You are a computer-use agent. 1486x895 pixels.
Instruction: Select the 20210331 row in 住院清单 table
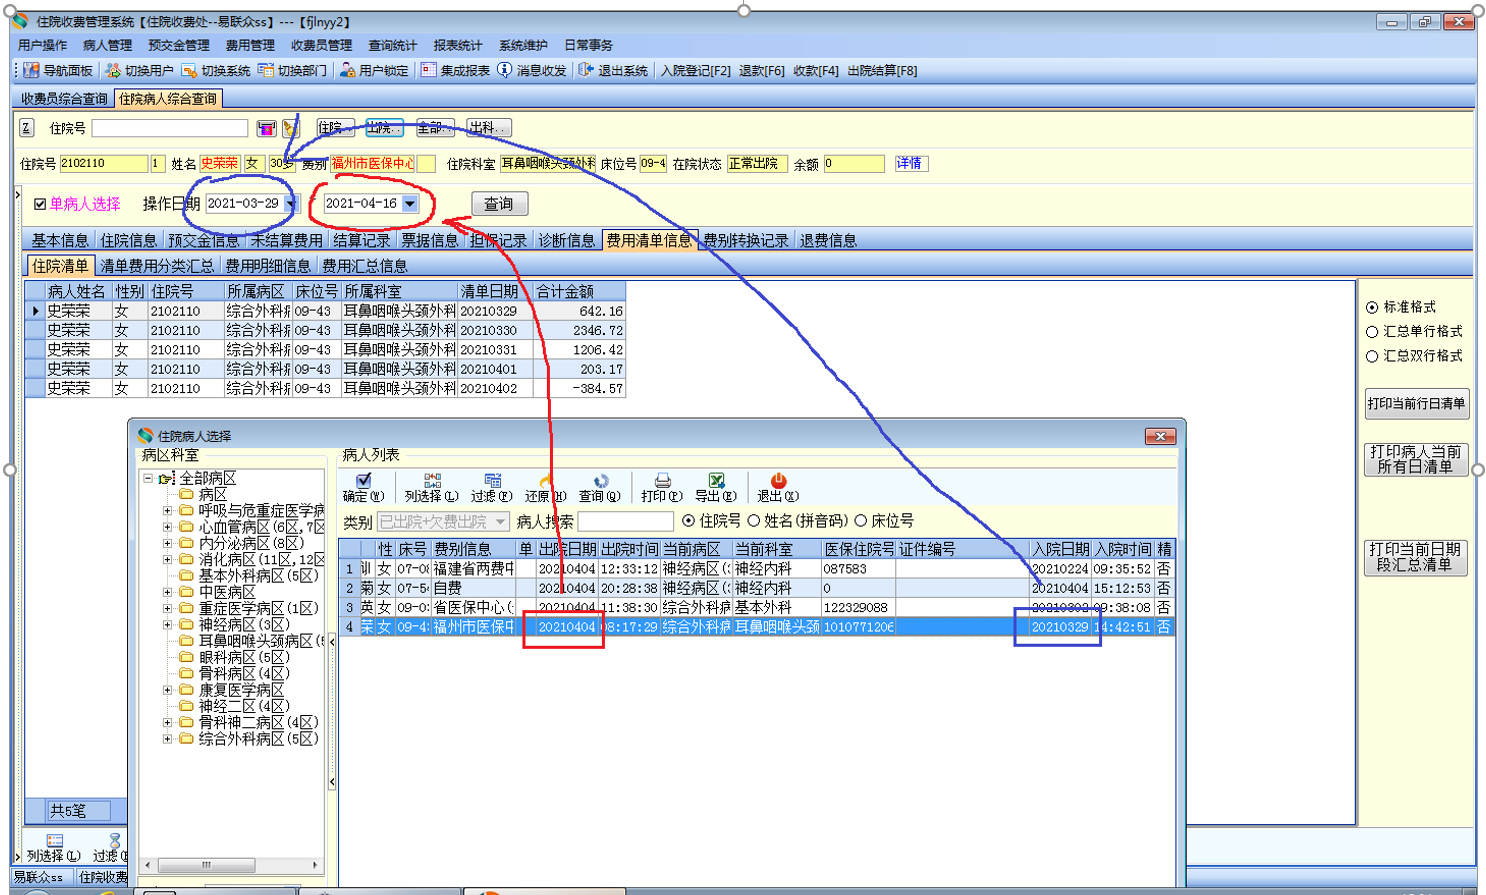click(326, 349)
